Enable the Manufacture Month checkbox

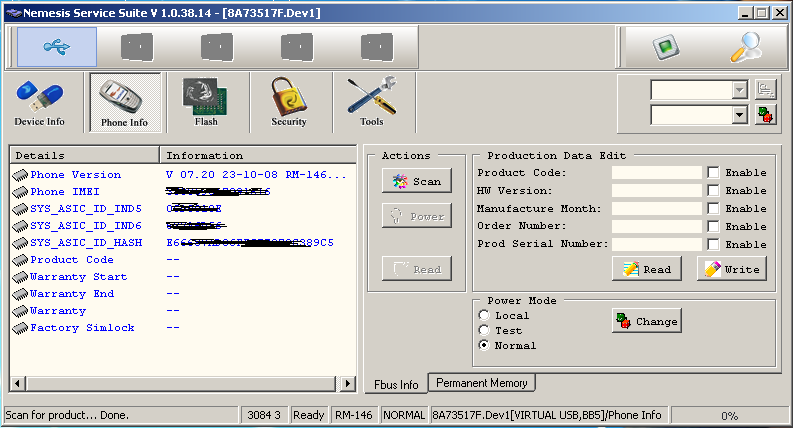(713, 208)
